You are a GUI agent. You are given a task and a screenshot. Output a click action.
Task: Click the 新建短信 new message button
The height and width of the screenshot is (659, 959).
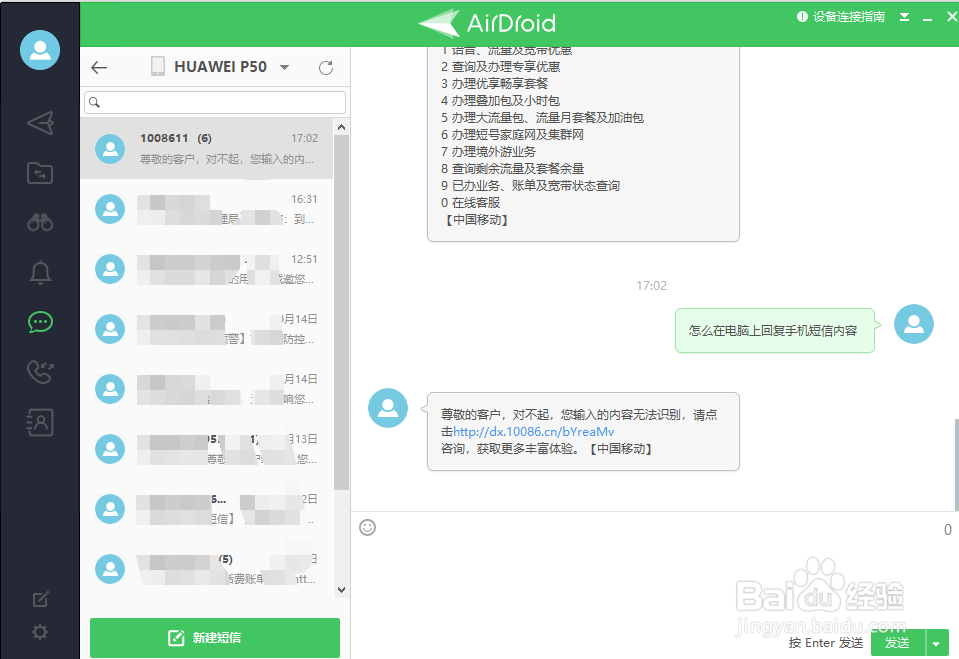pyautogui.click(x=215, y=638)
